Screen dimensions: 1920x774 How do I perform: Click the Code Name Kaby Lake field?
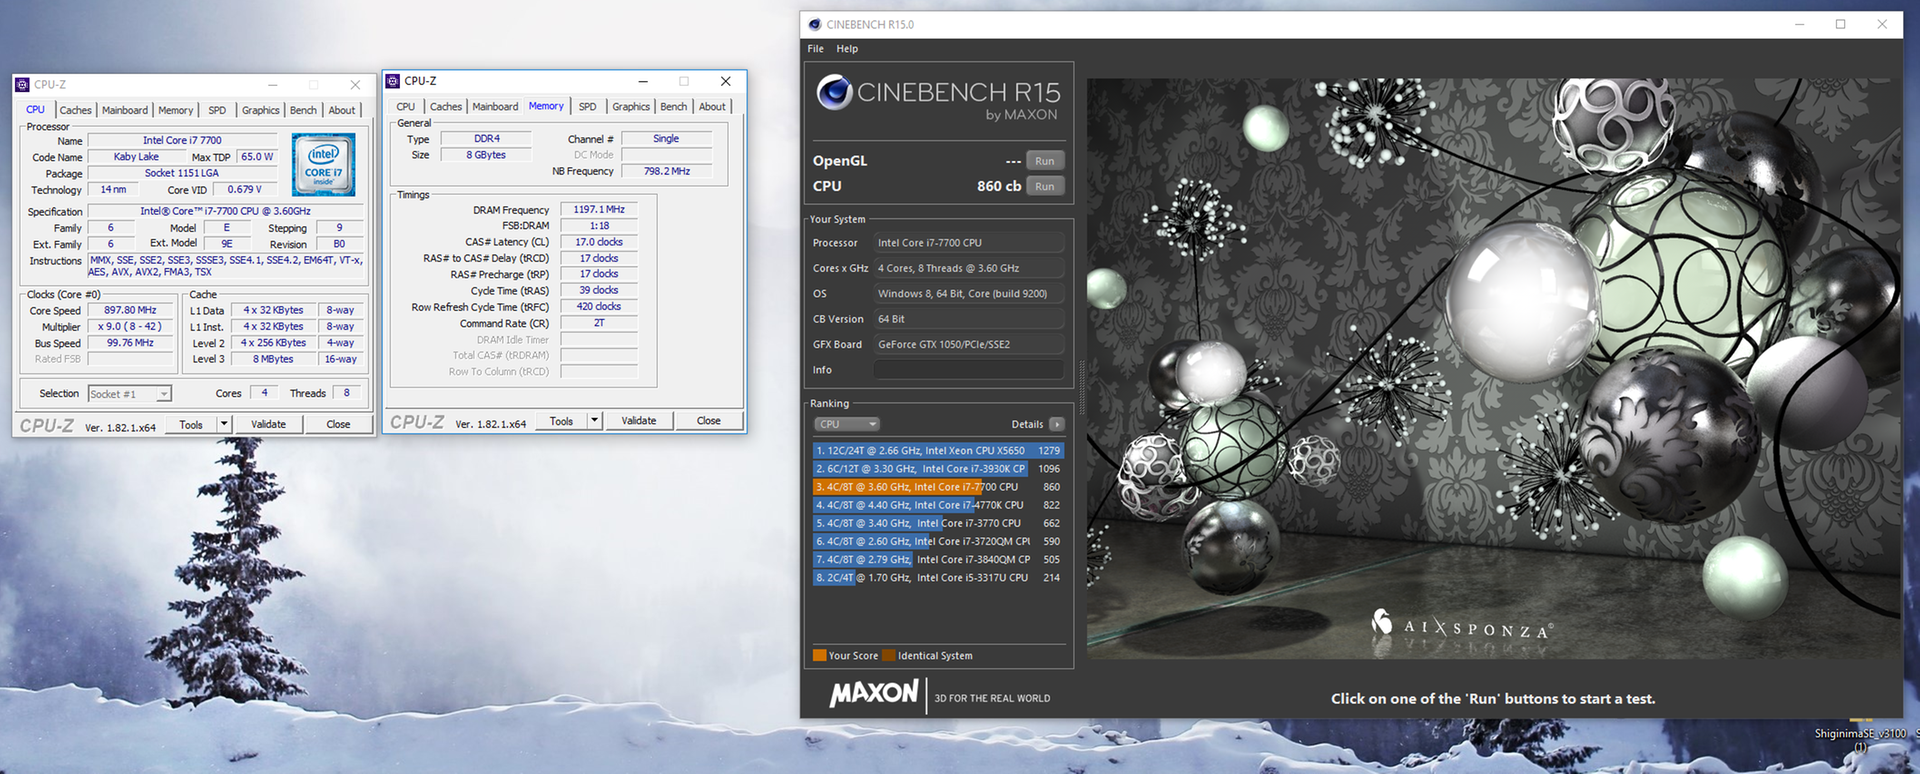(x=136, y=157)
